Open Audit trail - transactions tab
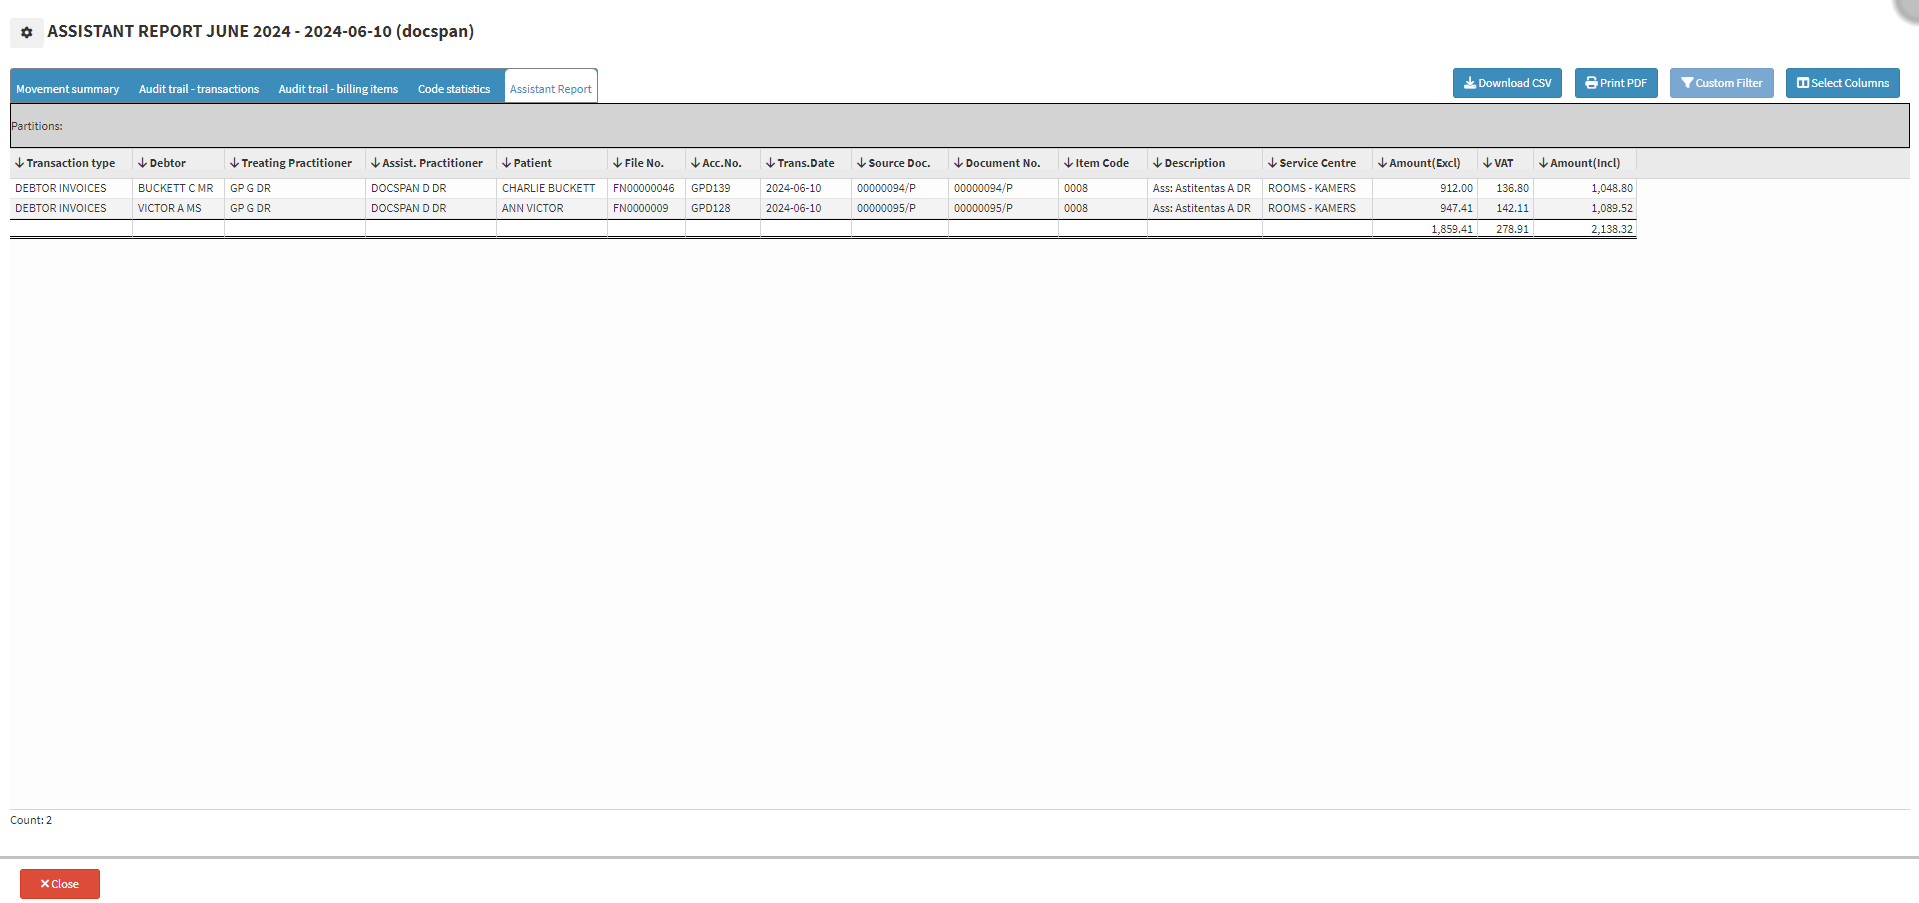This screenshot has width=1919, height=903. point(199,89)
